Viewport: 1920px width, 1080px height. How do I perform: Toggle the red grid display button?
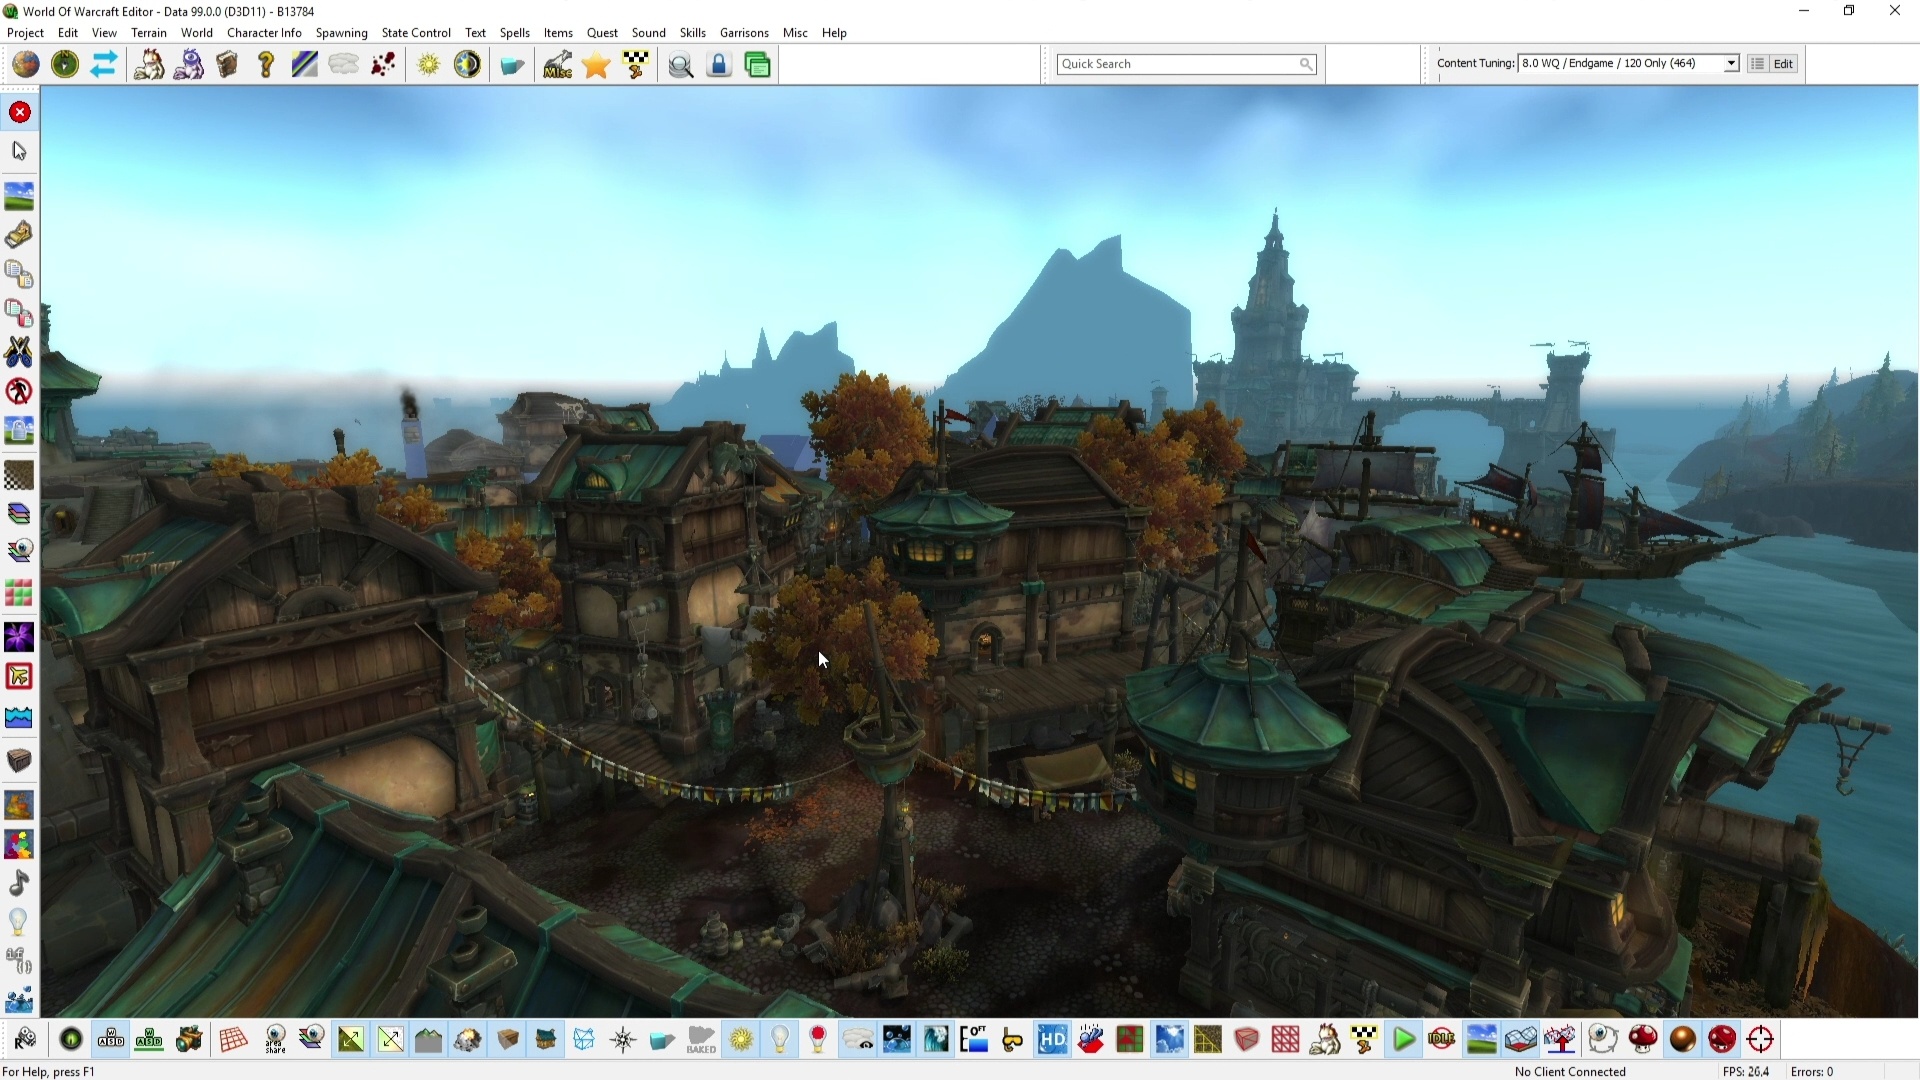(233, 1040)
